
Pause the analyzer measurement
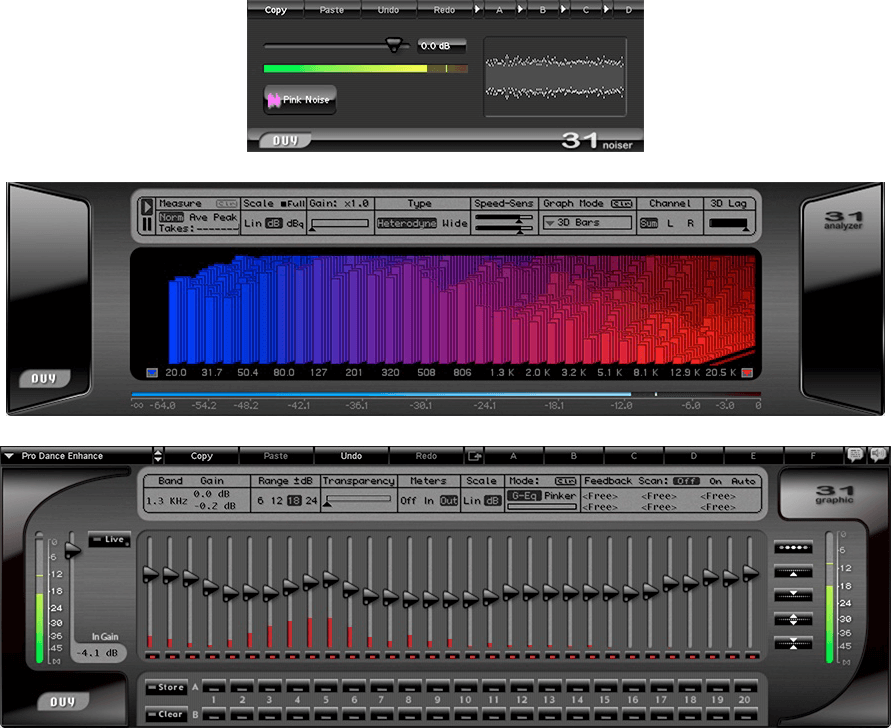148,225
